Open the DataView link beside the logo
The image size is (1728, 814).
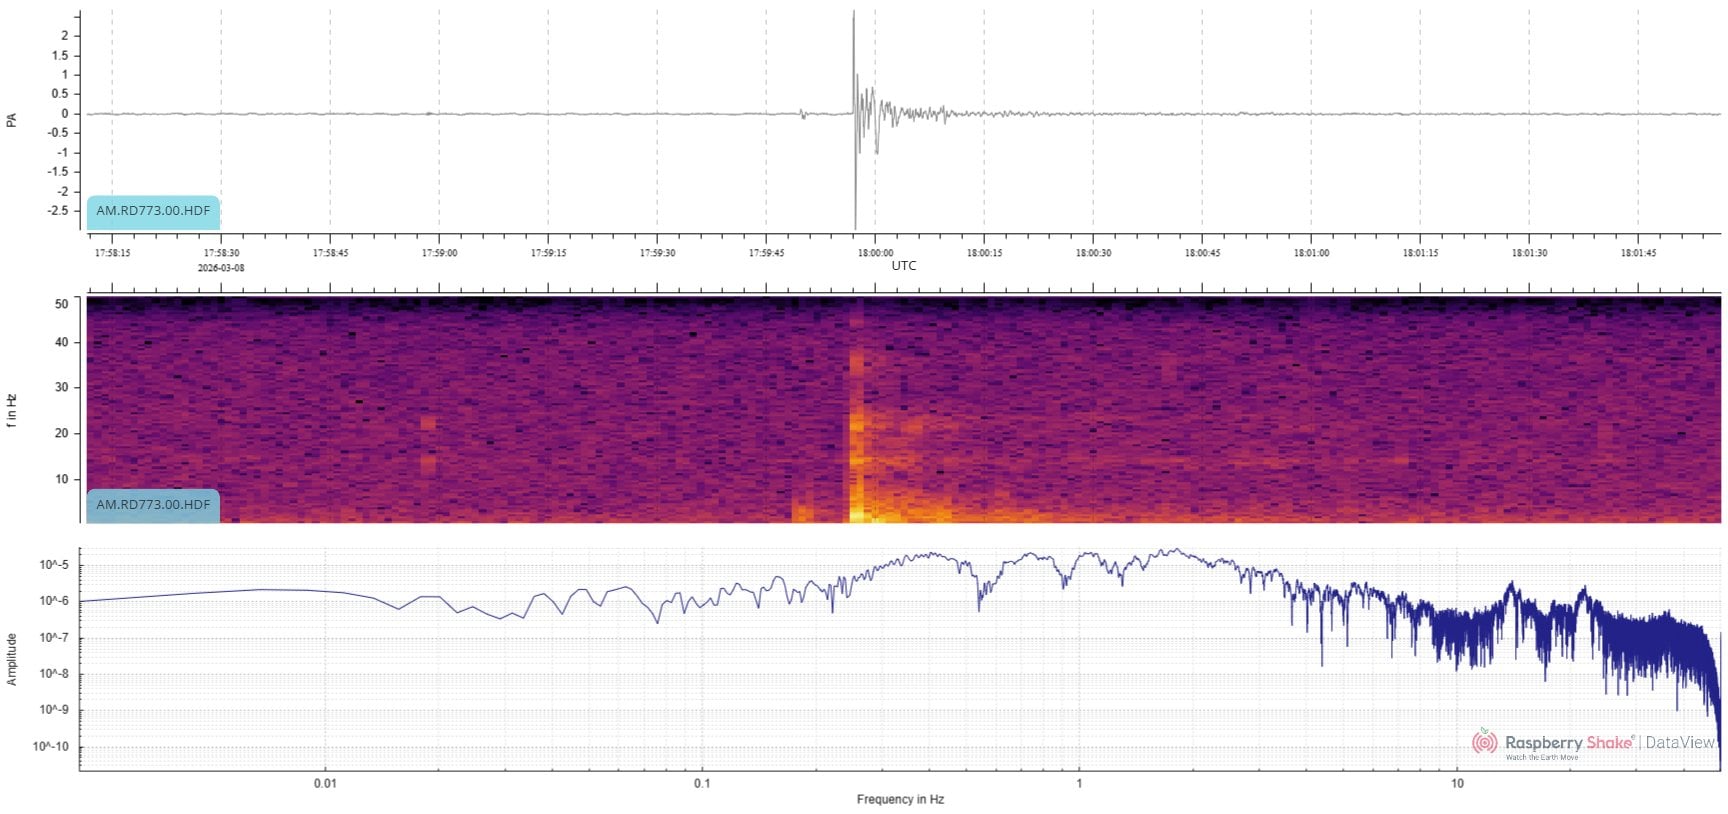click(1680, 742)
